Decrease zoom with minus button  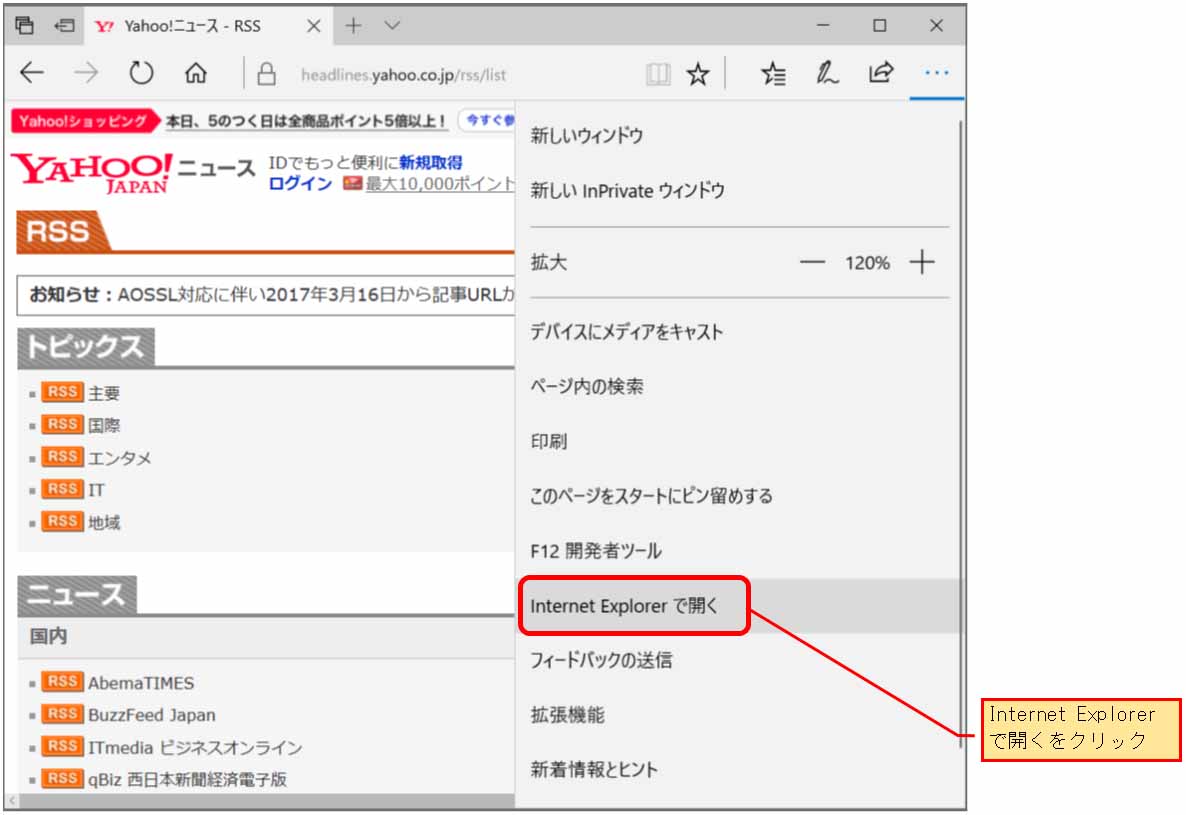[x=812, y=262]
